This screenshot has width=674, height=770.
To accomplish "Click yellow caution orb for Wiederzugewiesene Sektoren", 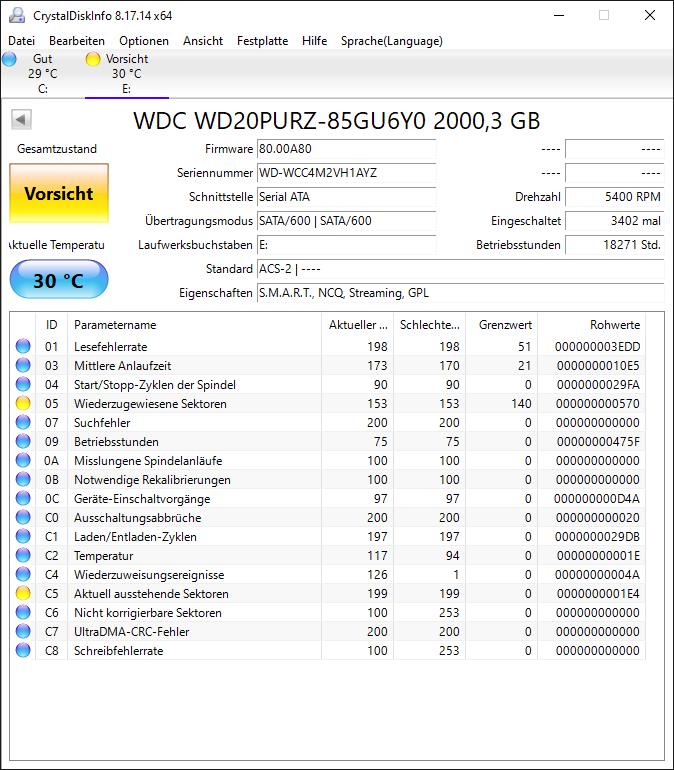I will tap(23, 403).
